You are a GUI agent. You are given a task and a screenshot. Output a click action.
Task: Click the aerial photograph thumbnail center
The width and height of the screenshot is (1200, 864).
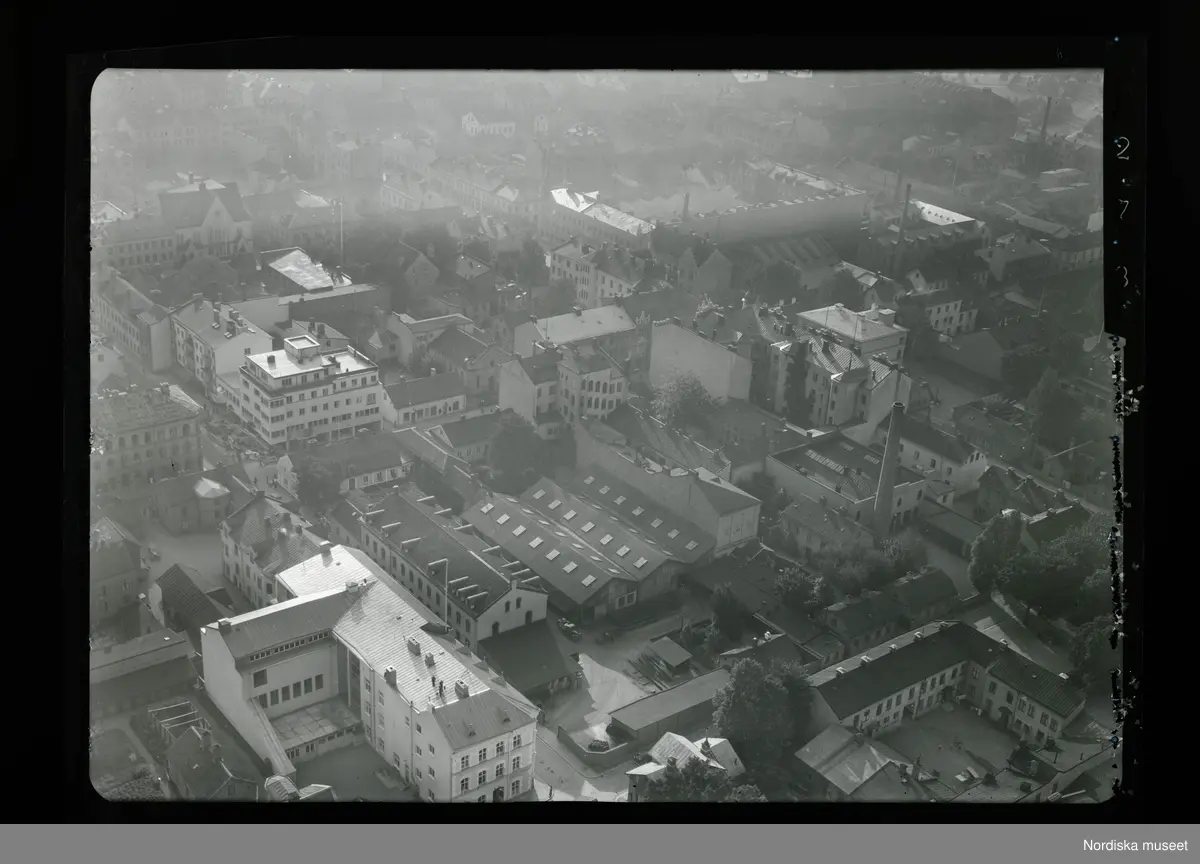pos(600,435)
